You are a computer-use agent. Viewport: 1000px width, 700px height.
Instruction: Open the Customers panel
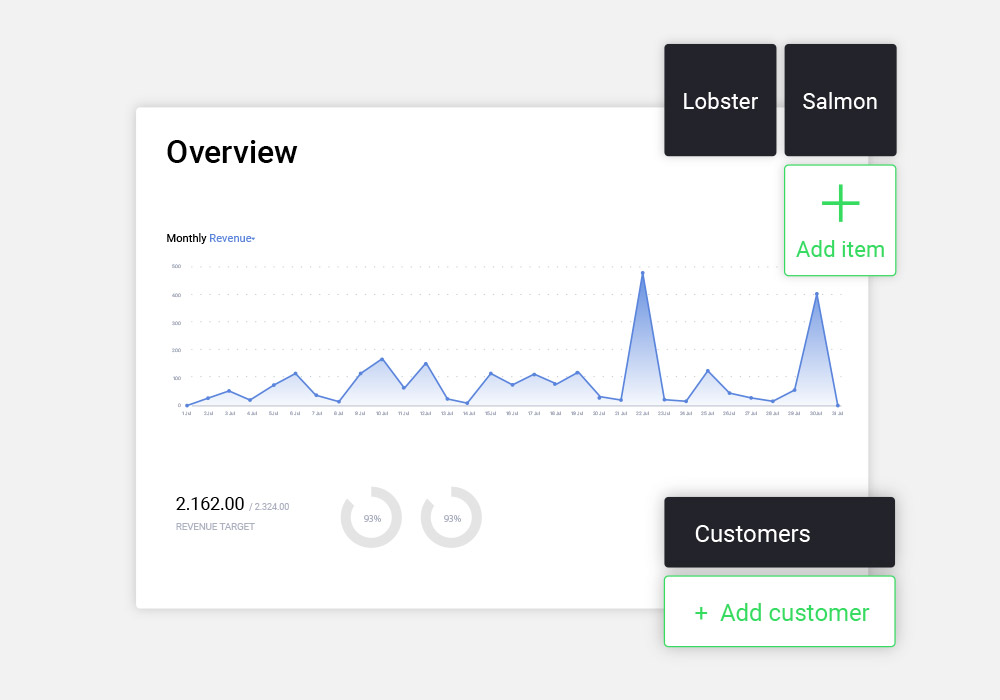tap(779, 532)
